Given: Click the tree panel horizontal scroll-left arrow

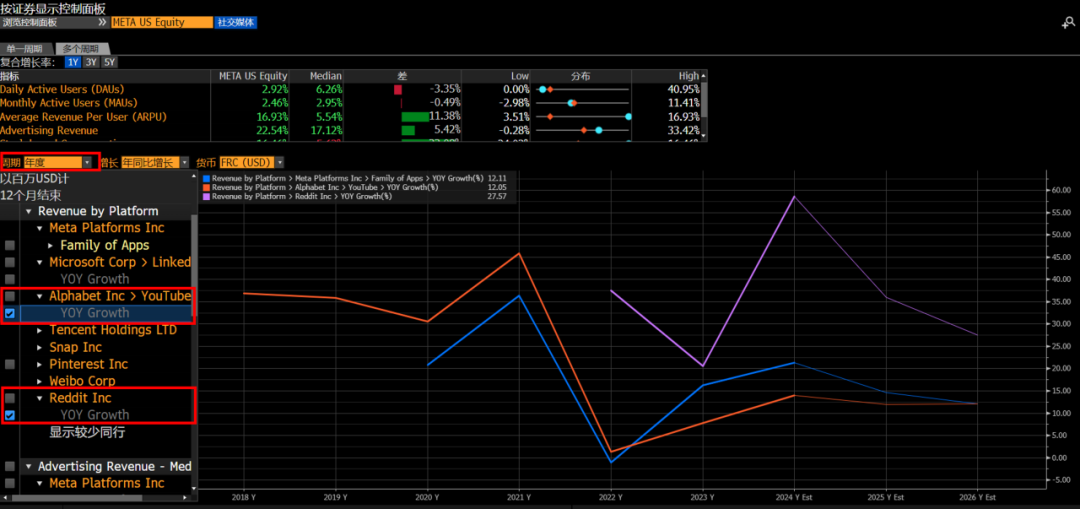Looking at the screenshot, I should click(x=3, y=496).
